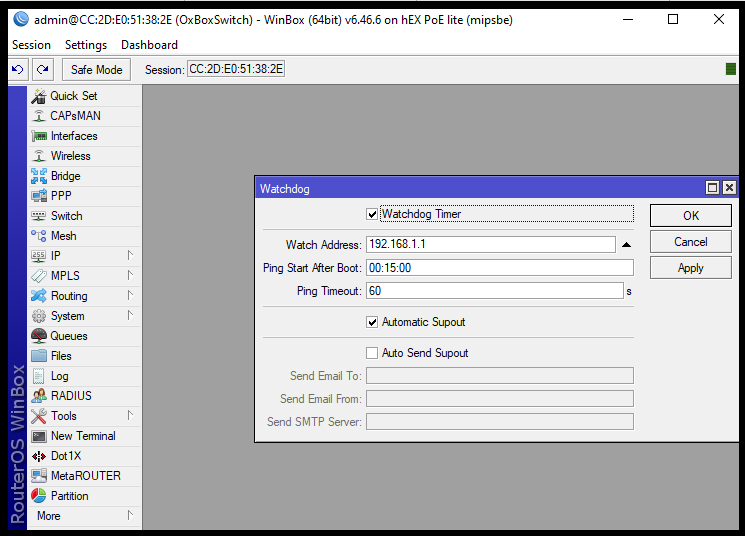Image resolution: width=745 pixels, height=536 pixels.
Task: Open the PPP menu icon
Action: (x=39, y=196)
